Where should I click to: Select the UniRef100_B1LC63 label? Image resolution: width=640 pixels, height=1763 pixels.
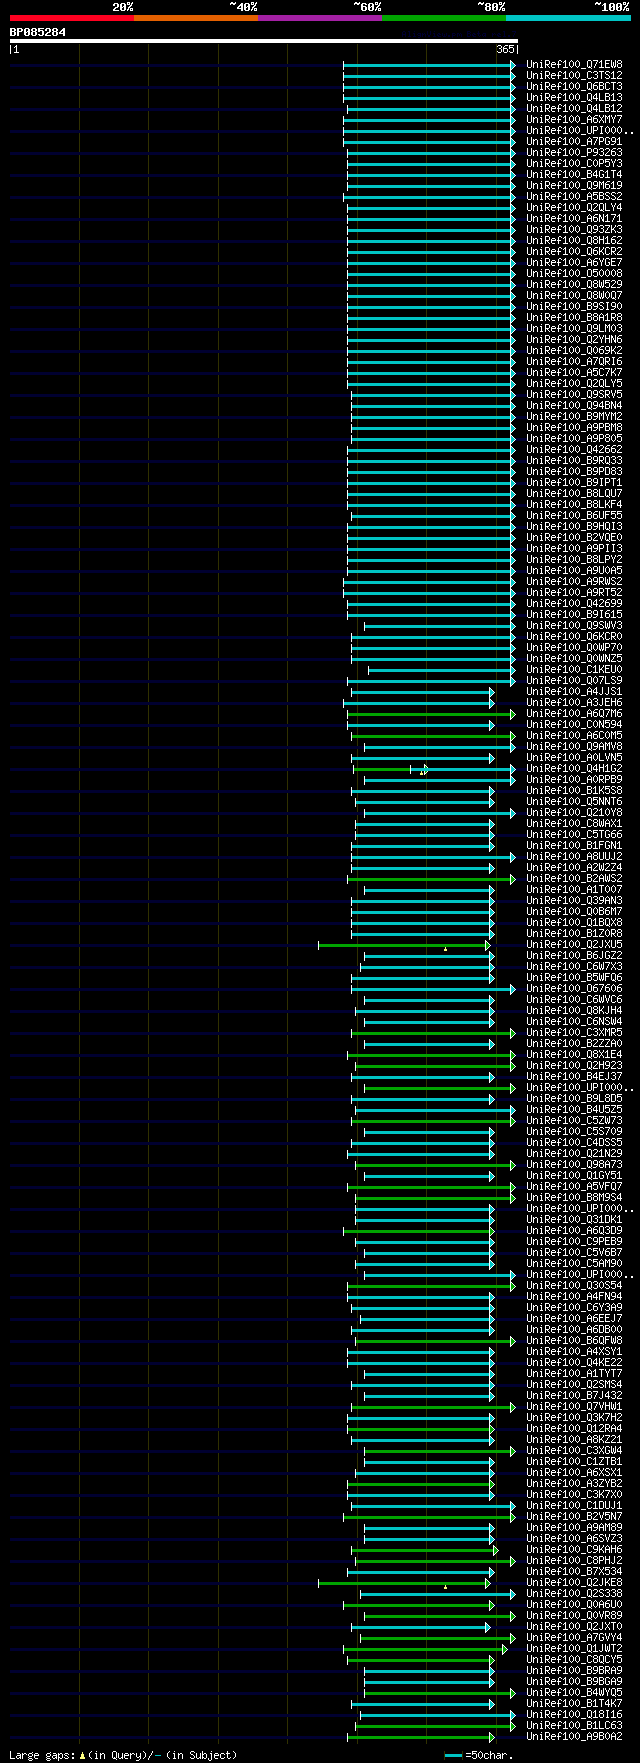coord(574,1725)
